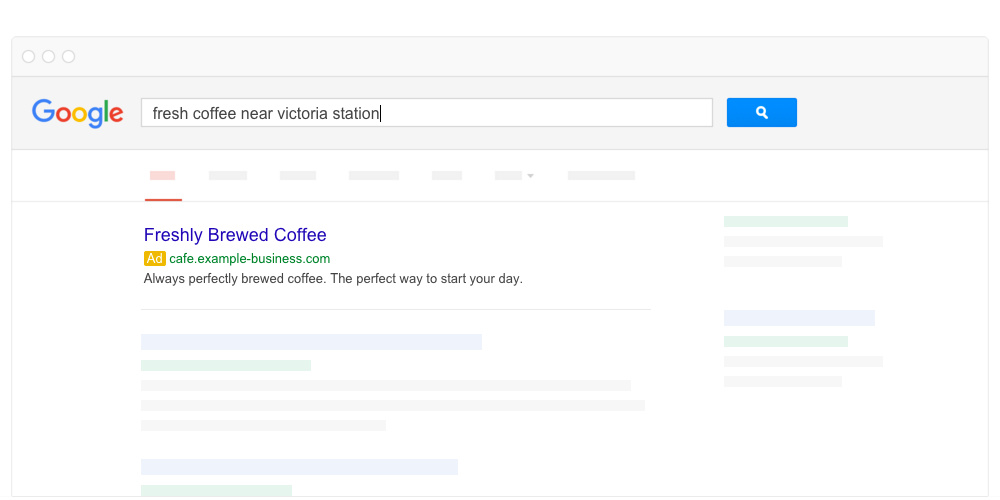Open the dropdown arrow in the results tab row
This screenshot has width=1000, height=500.
[x=530, y=176]
